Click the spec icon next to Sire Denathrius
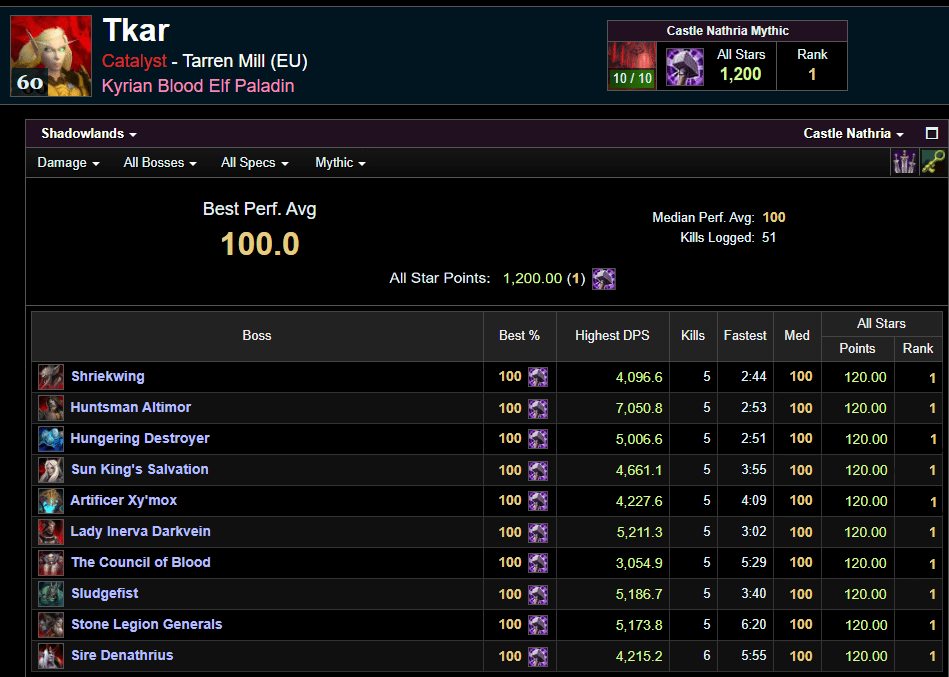The height and width of the screenshot is (677, 949). point(539,656)
